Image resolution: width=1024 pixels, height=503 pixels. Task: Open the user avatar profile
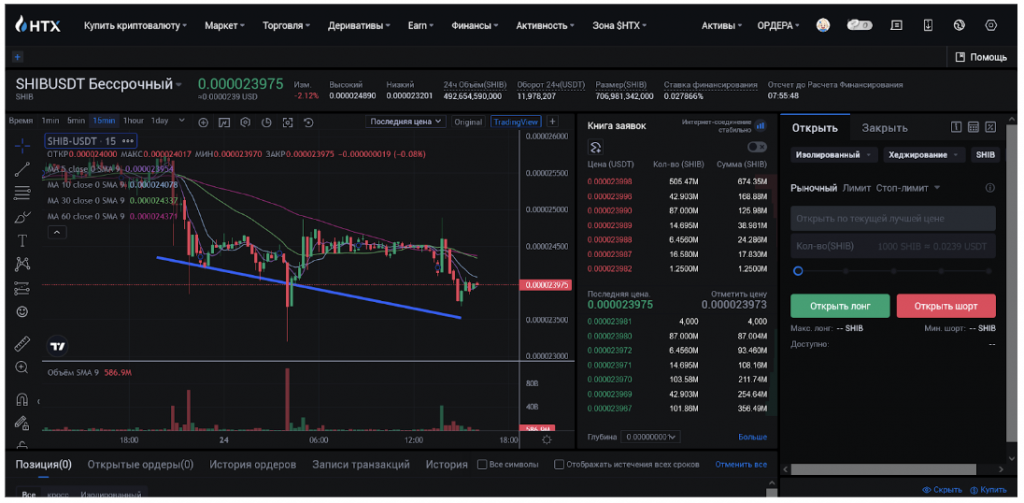[x=823, y=25]
